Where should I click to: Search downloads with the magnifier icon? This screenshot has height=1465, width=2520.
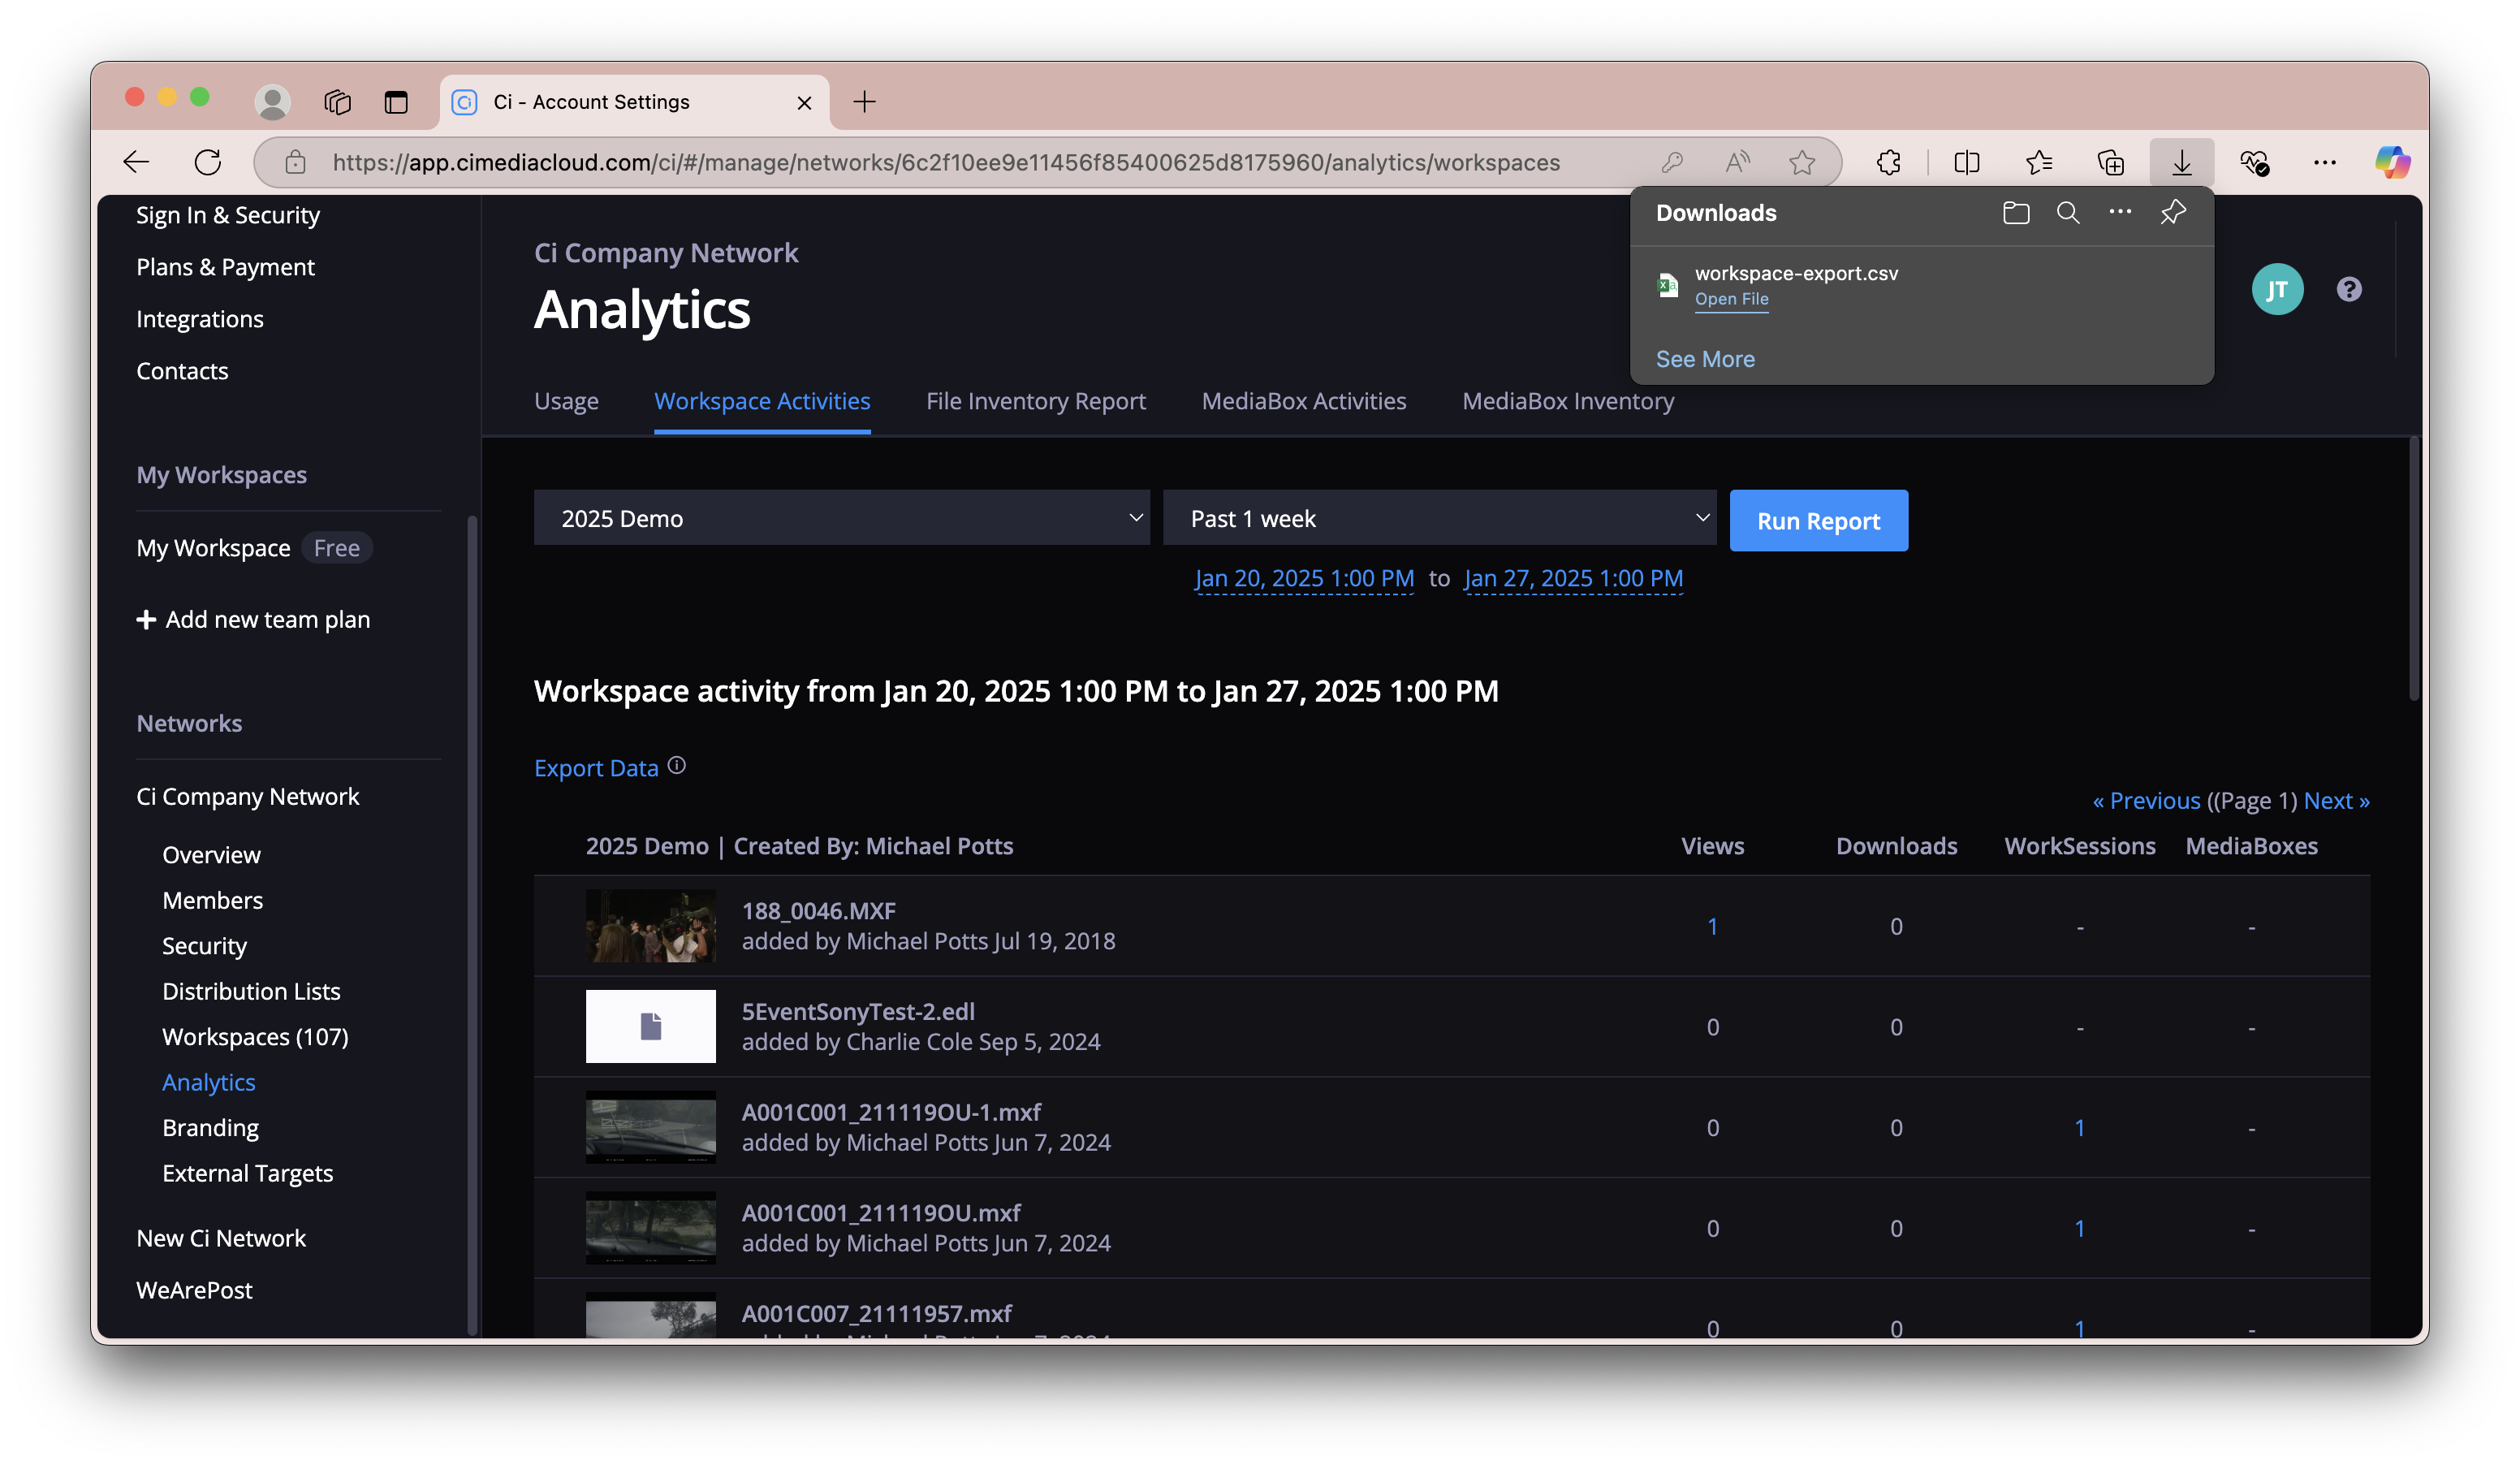[x=2068, y=213]
